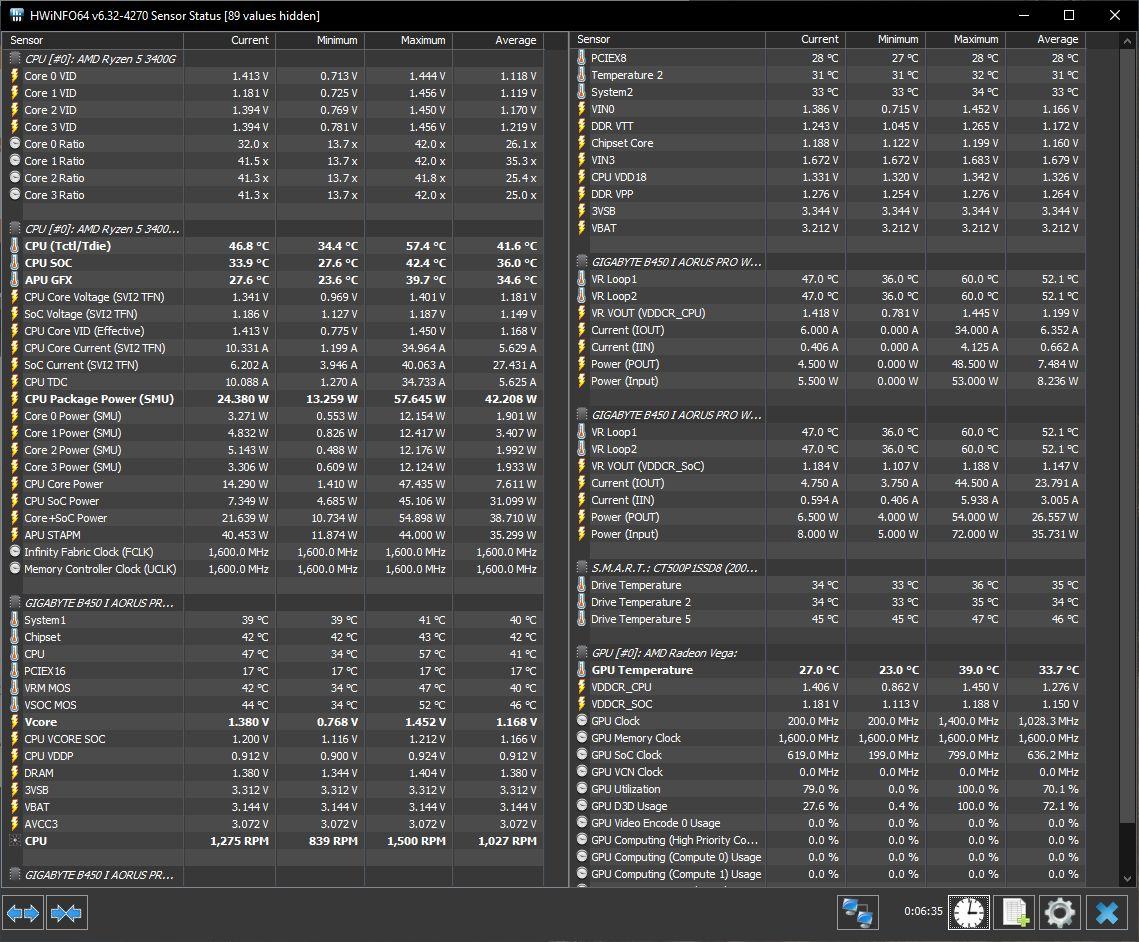Click the thermometer icon next to GPU Temperature
The width and height of the screenshot is (1139, 942).
(x=581, y=670)
